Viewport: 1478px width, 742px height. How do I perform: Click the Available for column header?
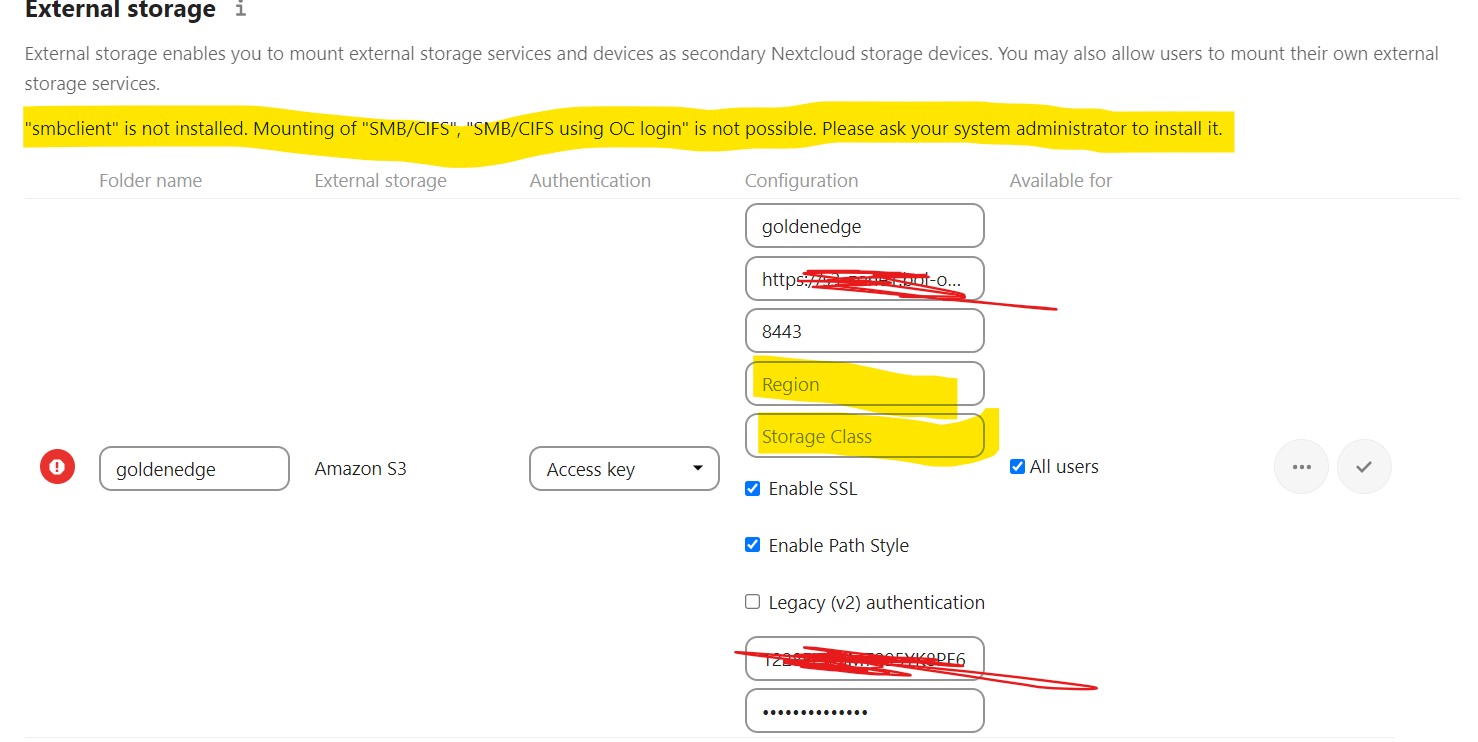pyautogui.click(x=1060, y=181)
